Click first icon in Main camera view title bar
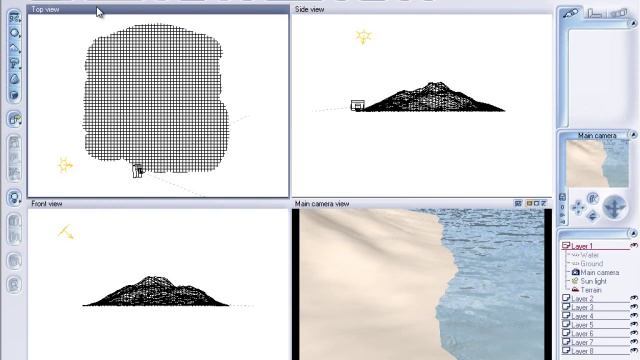 click(x=518, y=203)
